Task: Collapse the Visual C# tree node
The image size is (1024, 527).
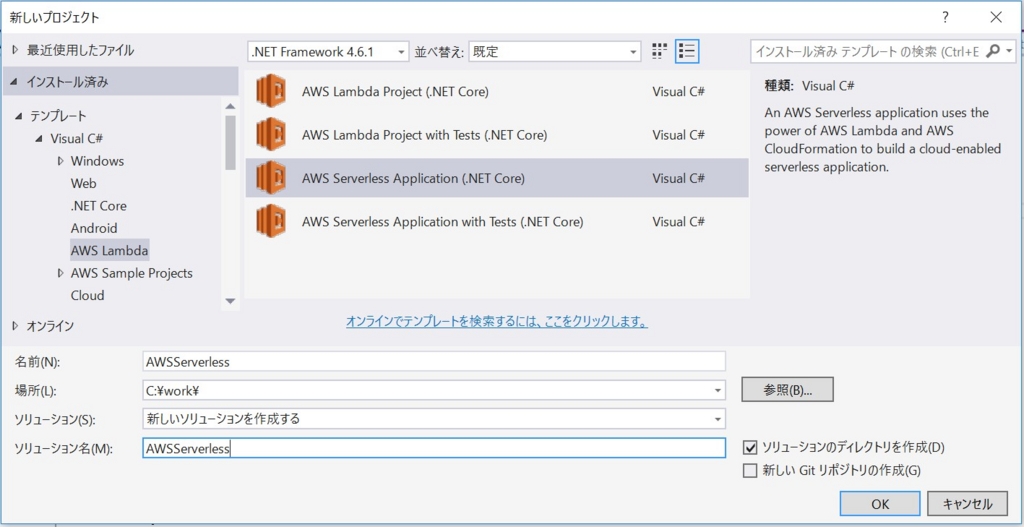Action: click(39, 138)
